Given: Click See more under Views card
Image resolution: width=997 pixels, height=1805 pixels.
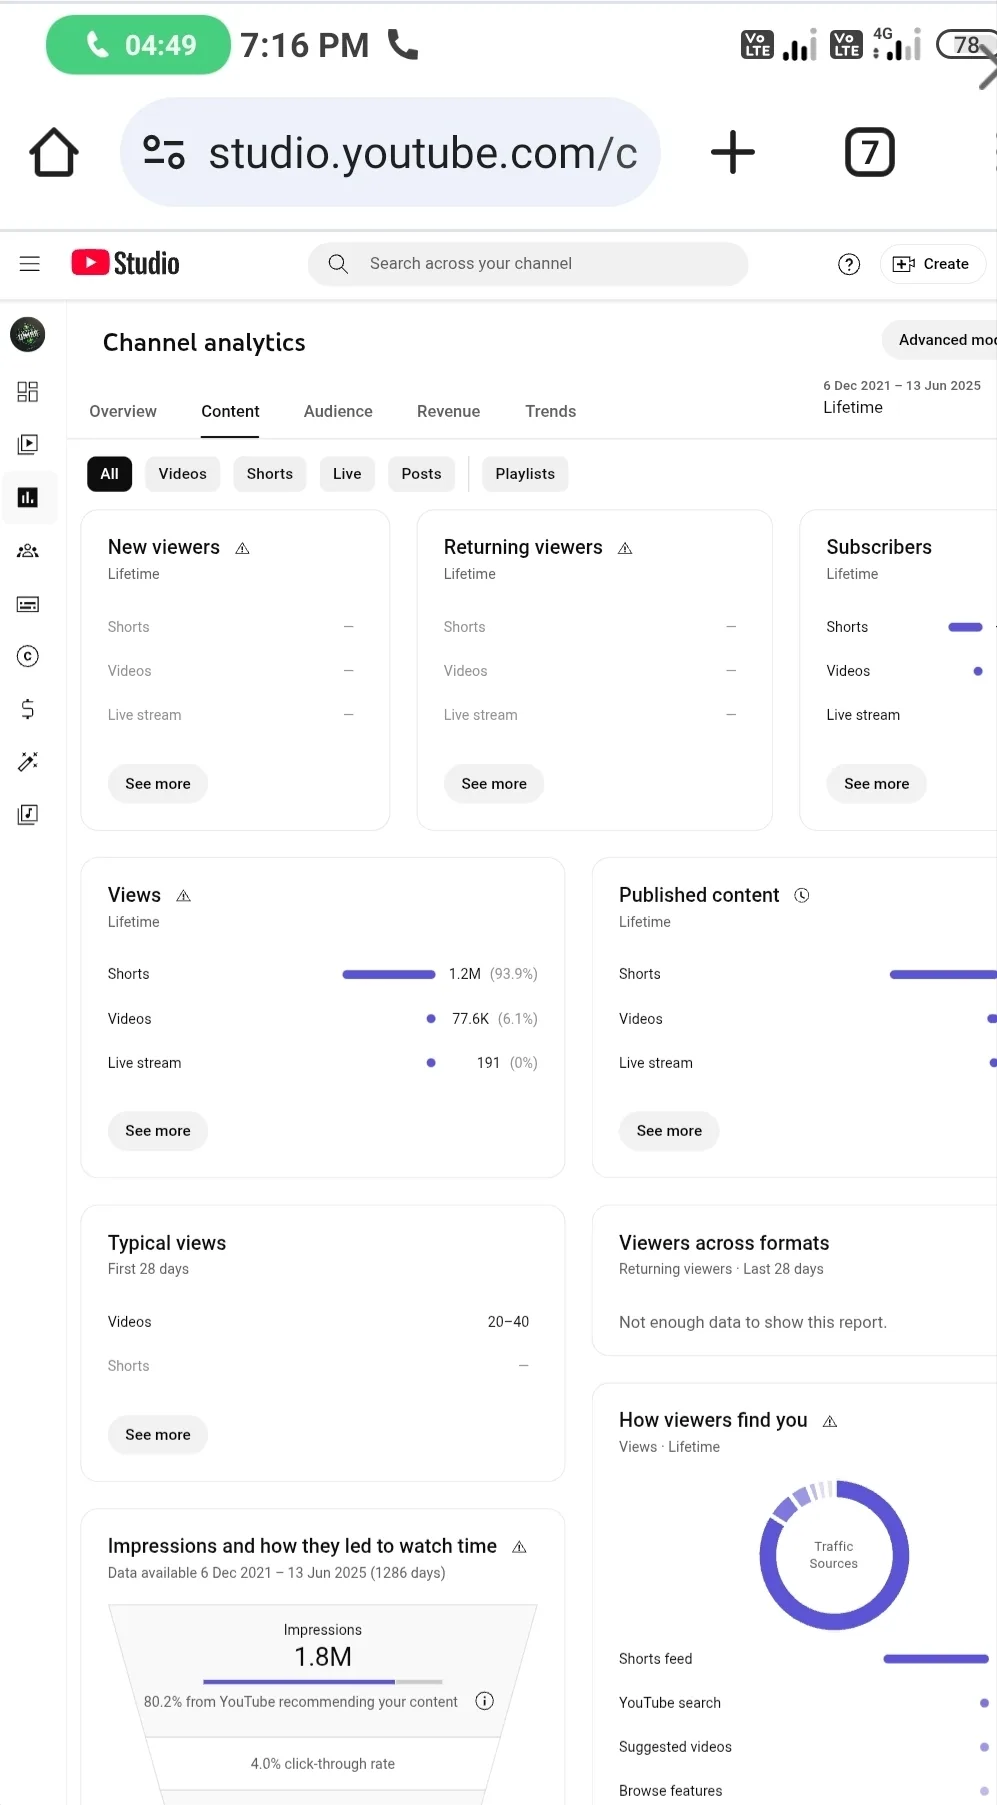Looking at the screenshot, I should click(158, 1131).
